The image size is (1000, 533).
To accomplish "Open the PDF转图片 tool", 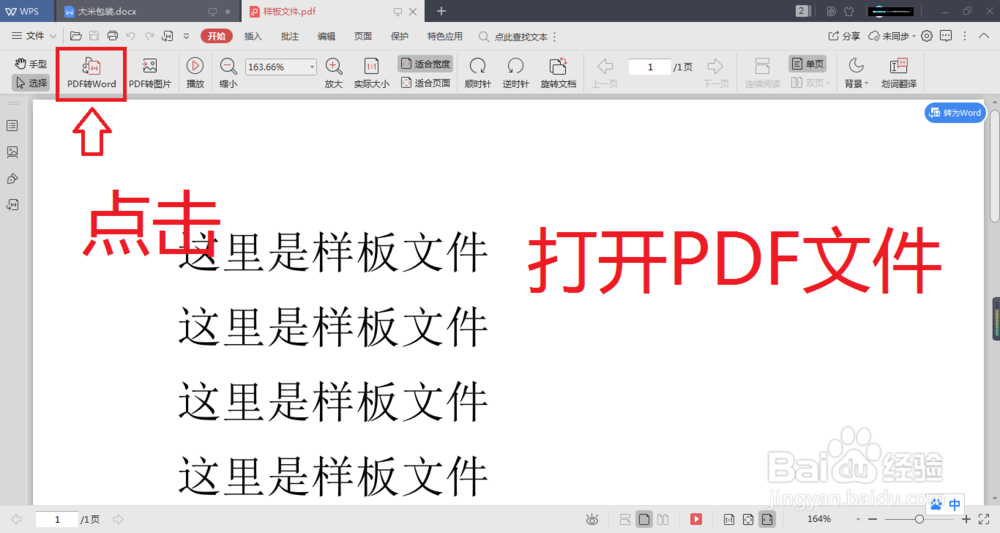I will click(x=150, y=73).
